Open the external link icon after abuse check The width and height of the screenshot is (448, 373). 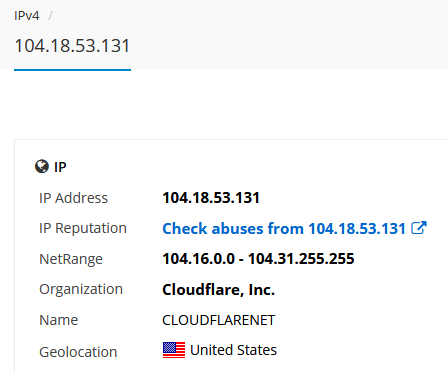tap(419, 228)
